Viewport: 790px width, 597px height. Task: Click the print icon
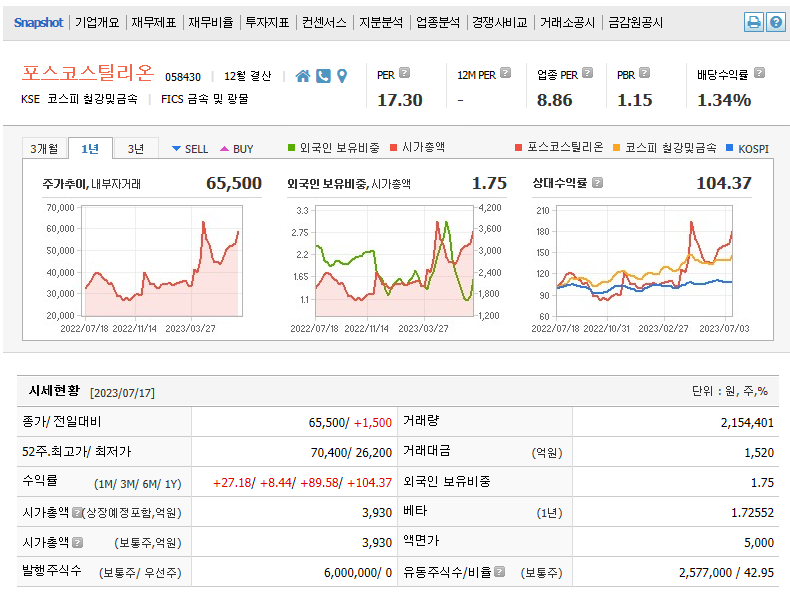tap(754, 22)
